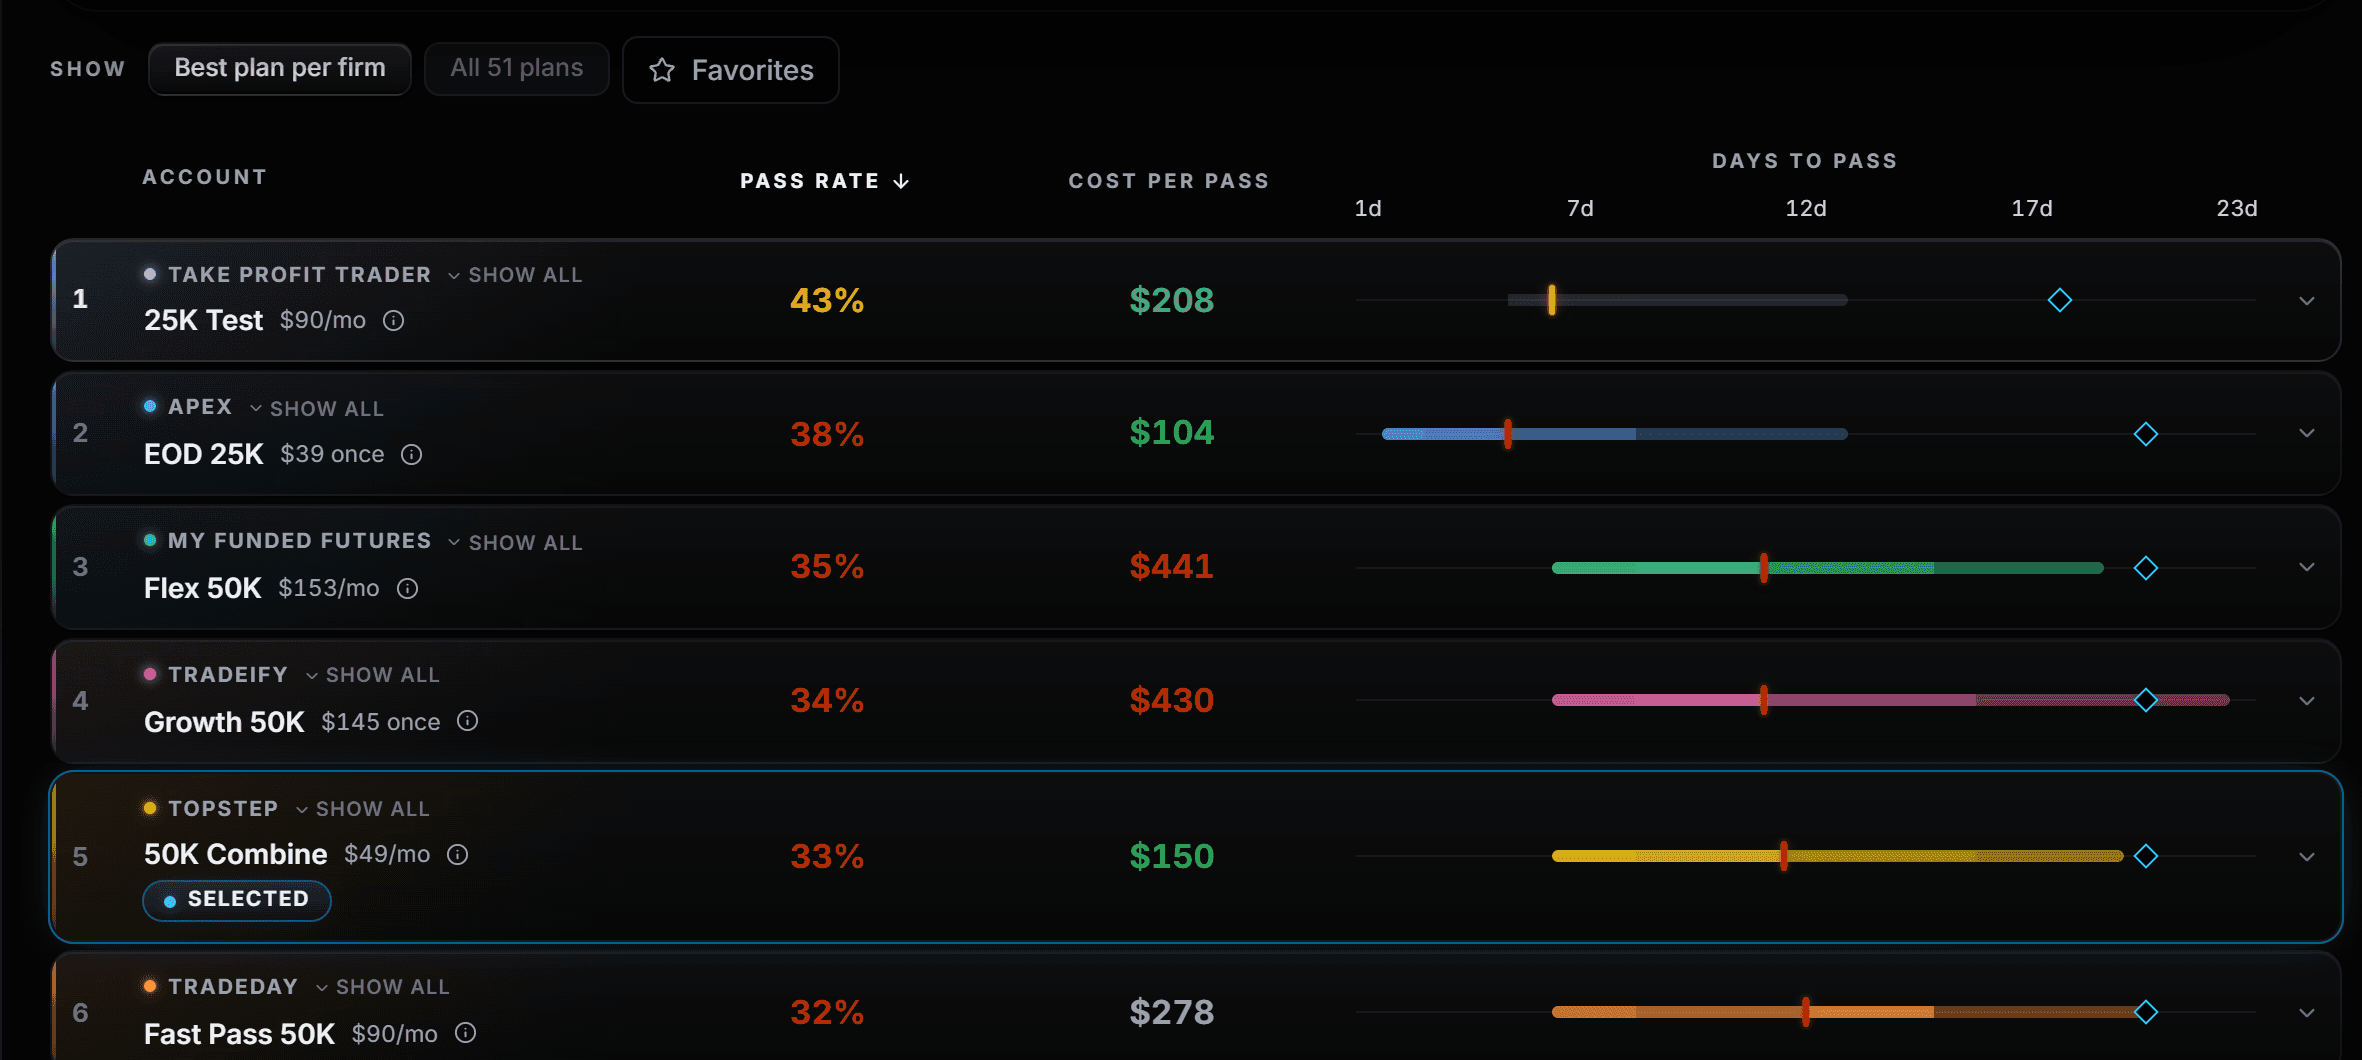Click the SELECTED badge on Topstep

point(237,900)
